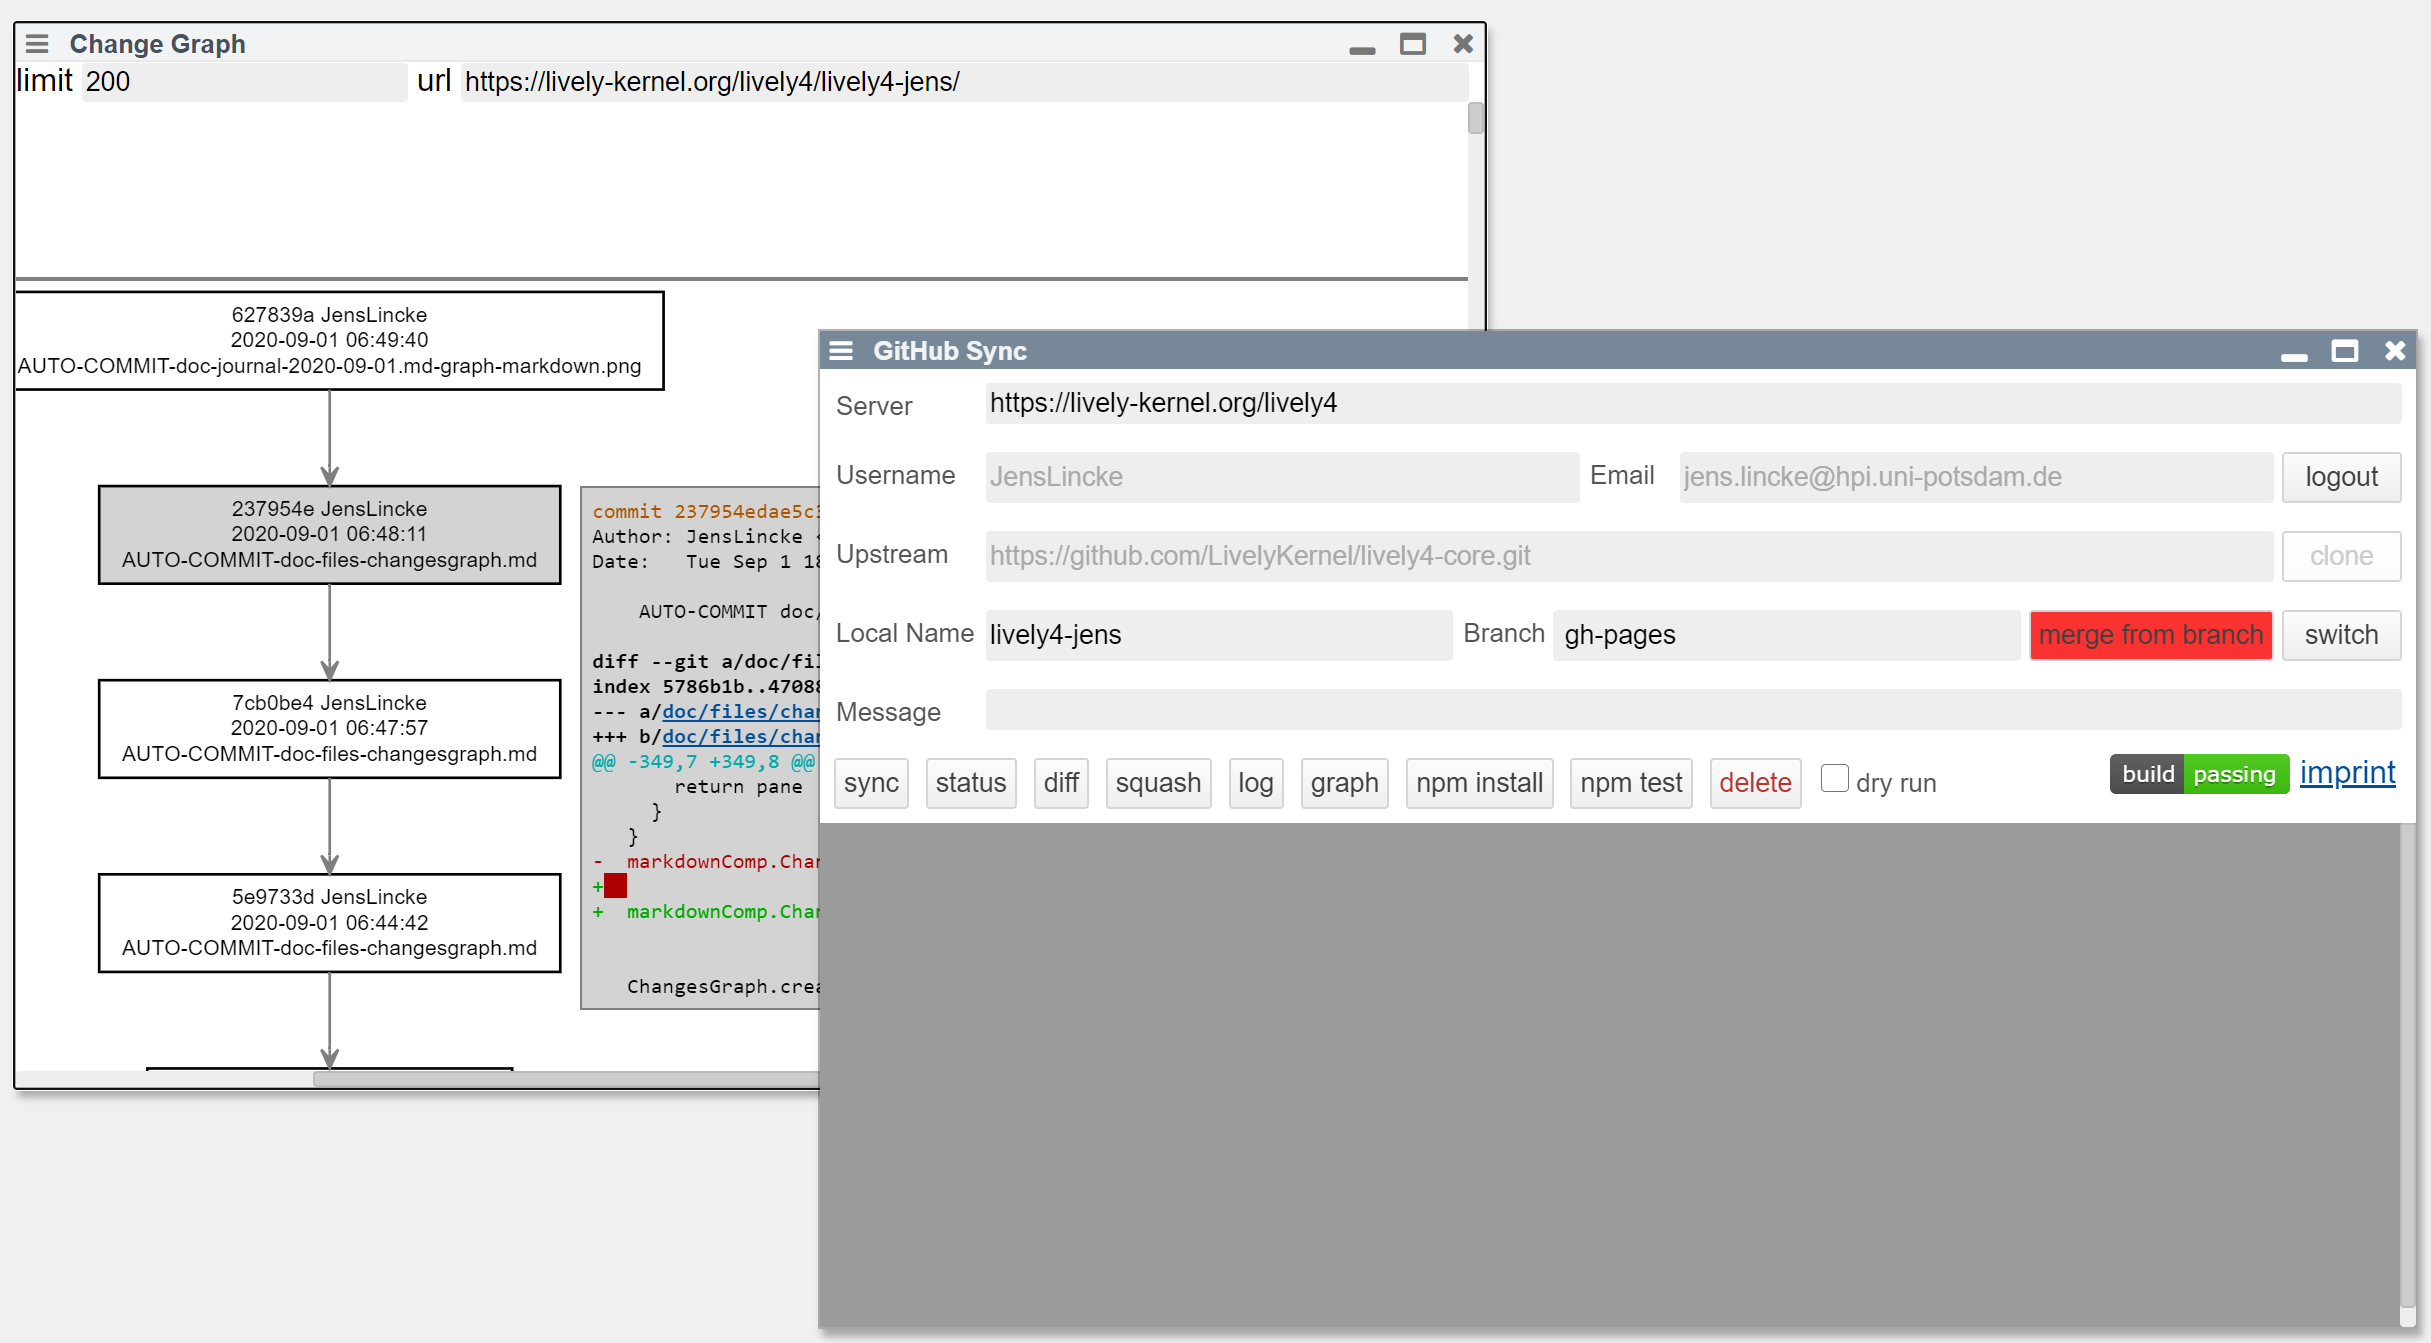Image resolution: width=2431 pixels, height=1343 pixels.
Task: Open the imprint link
Action: coord(2347,772)
